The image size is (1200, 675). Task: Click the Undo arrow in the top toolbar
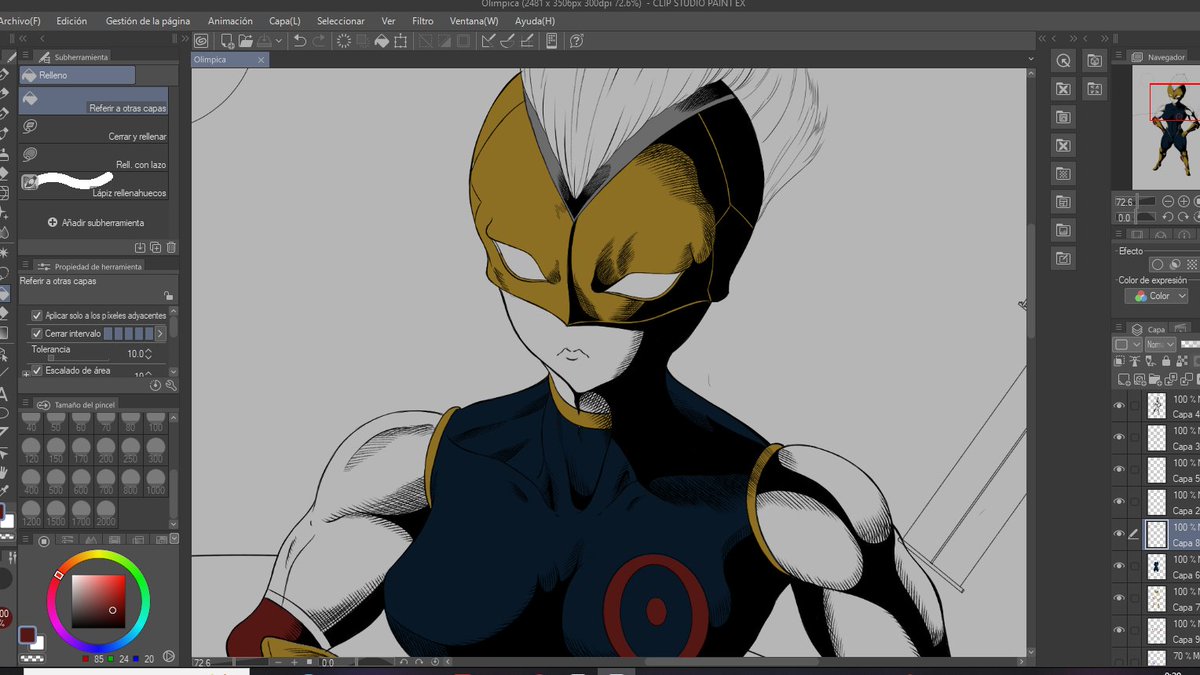coord(301,41)
